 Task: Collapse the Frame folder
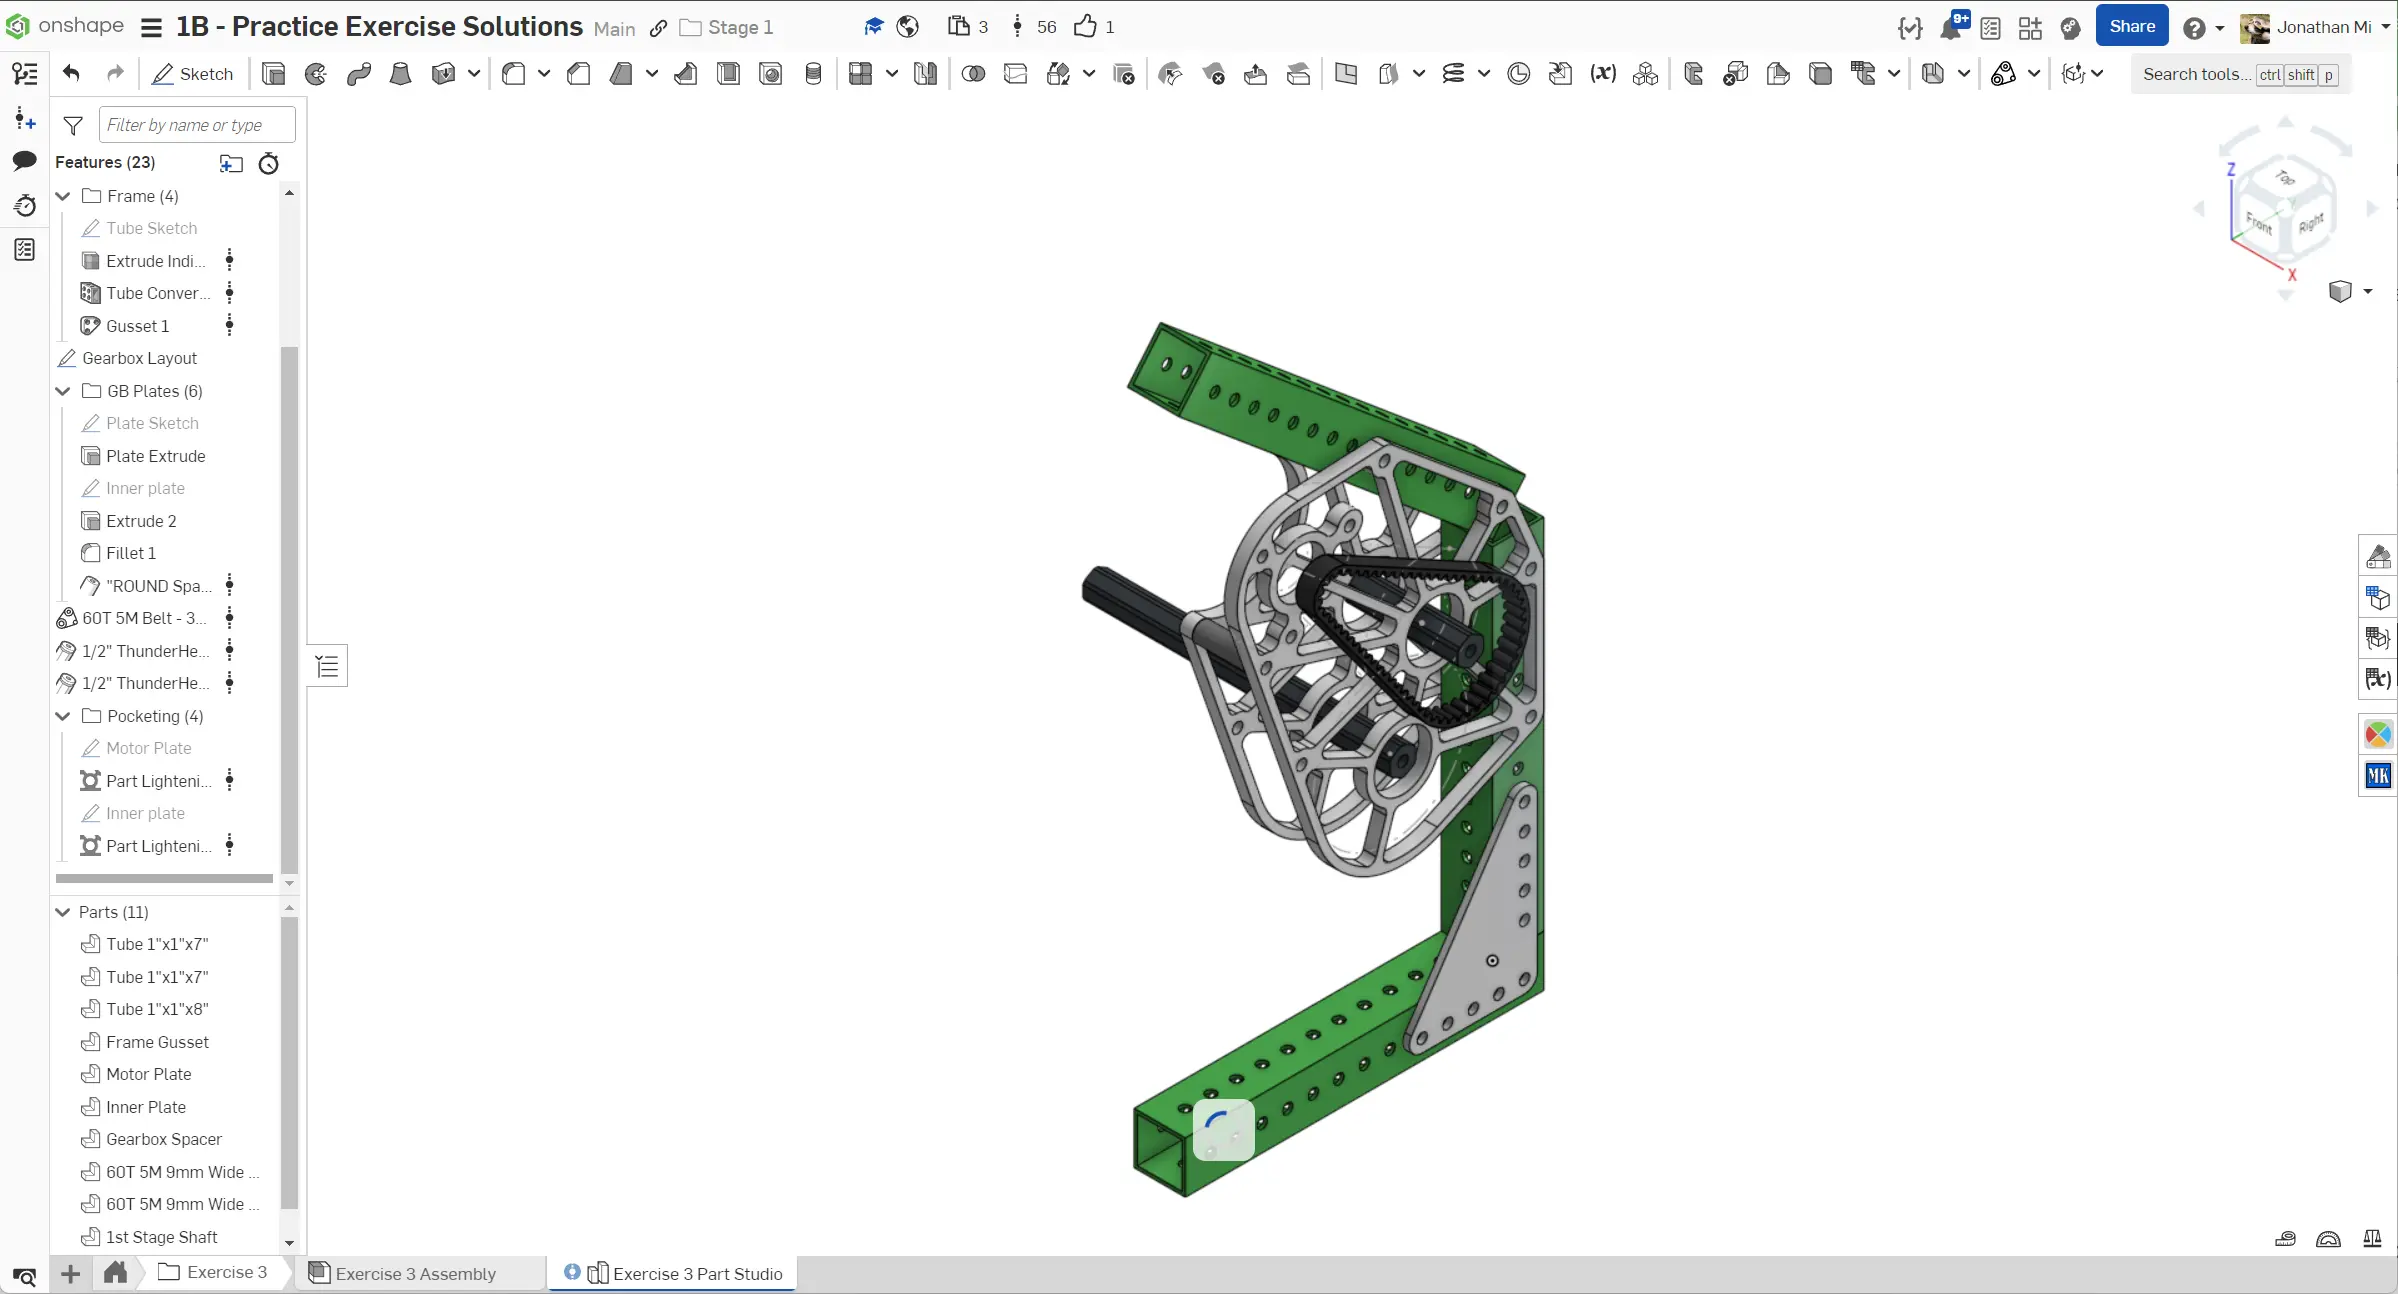click(x=63, y=196)
